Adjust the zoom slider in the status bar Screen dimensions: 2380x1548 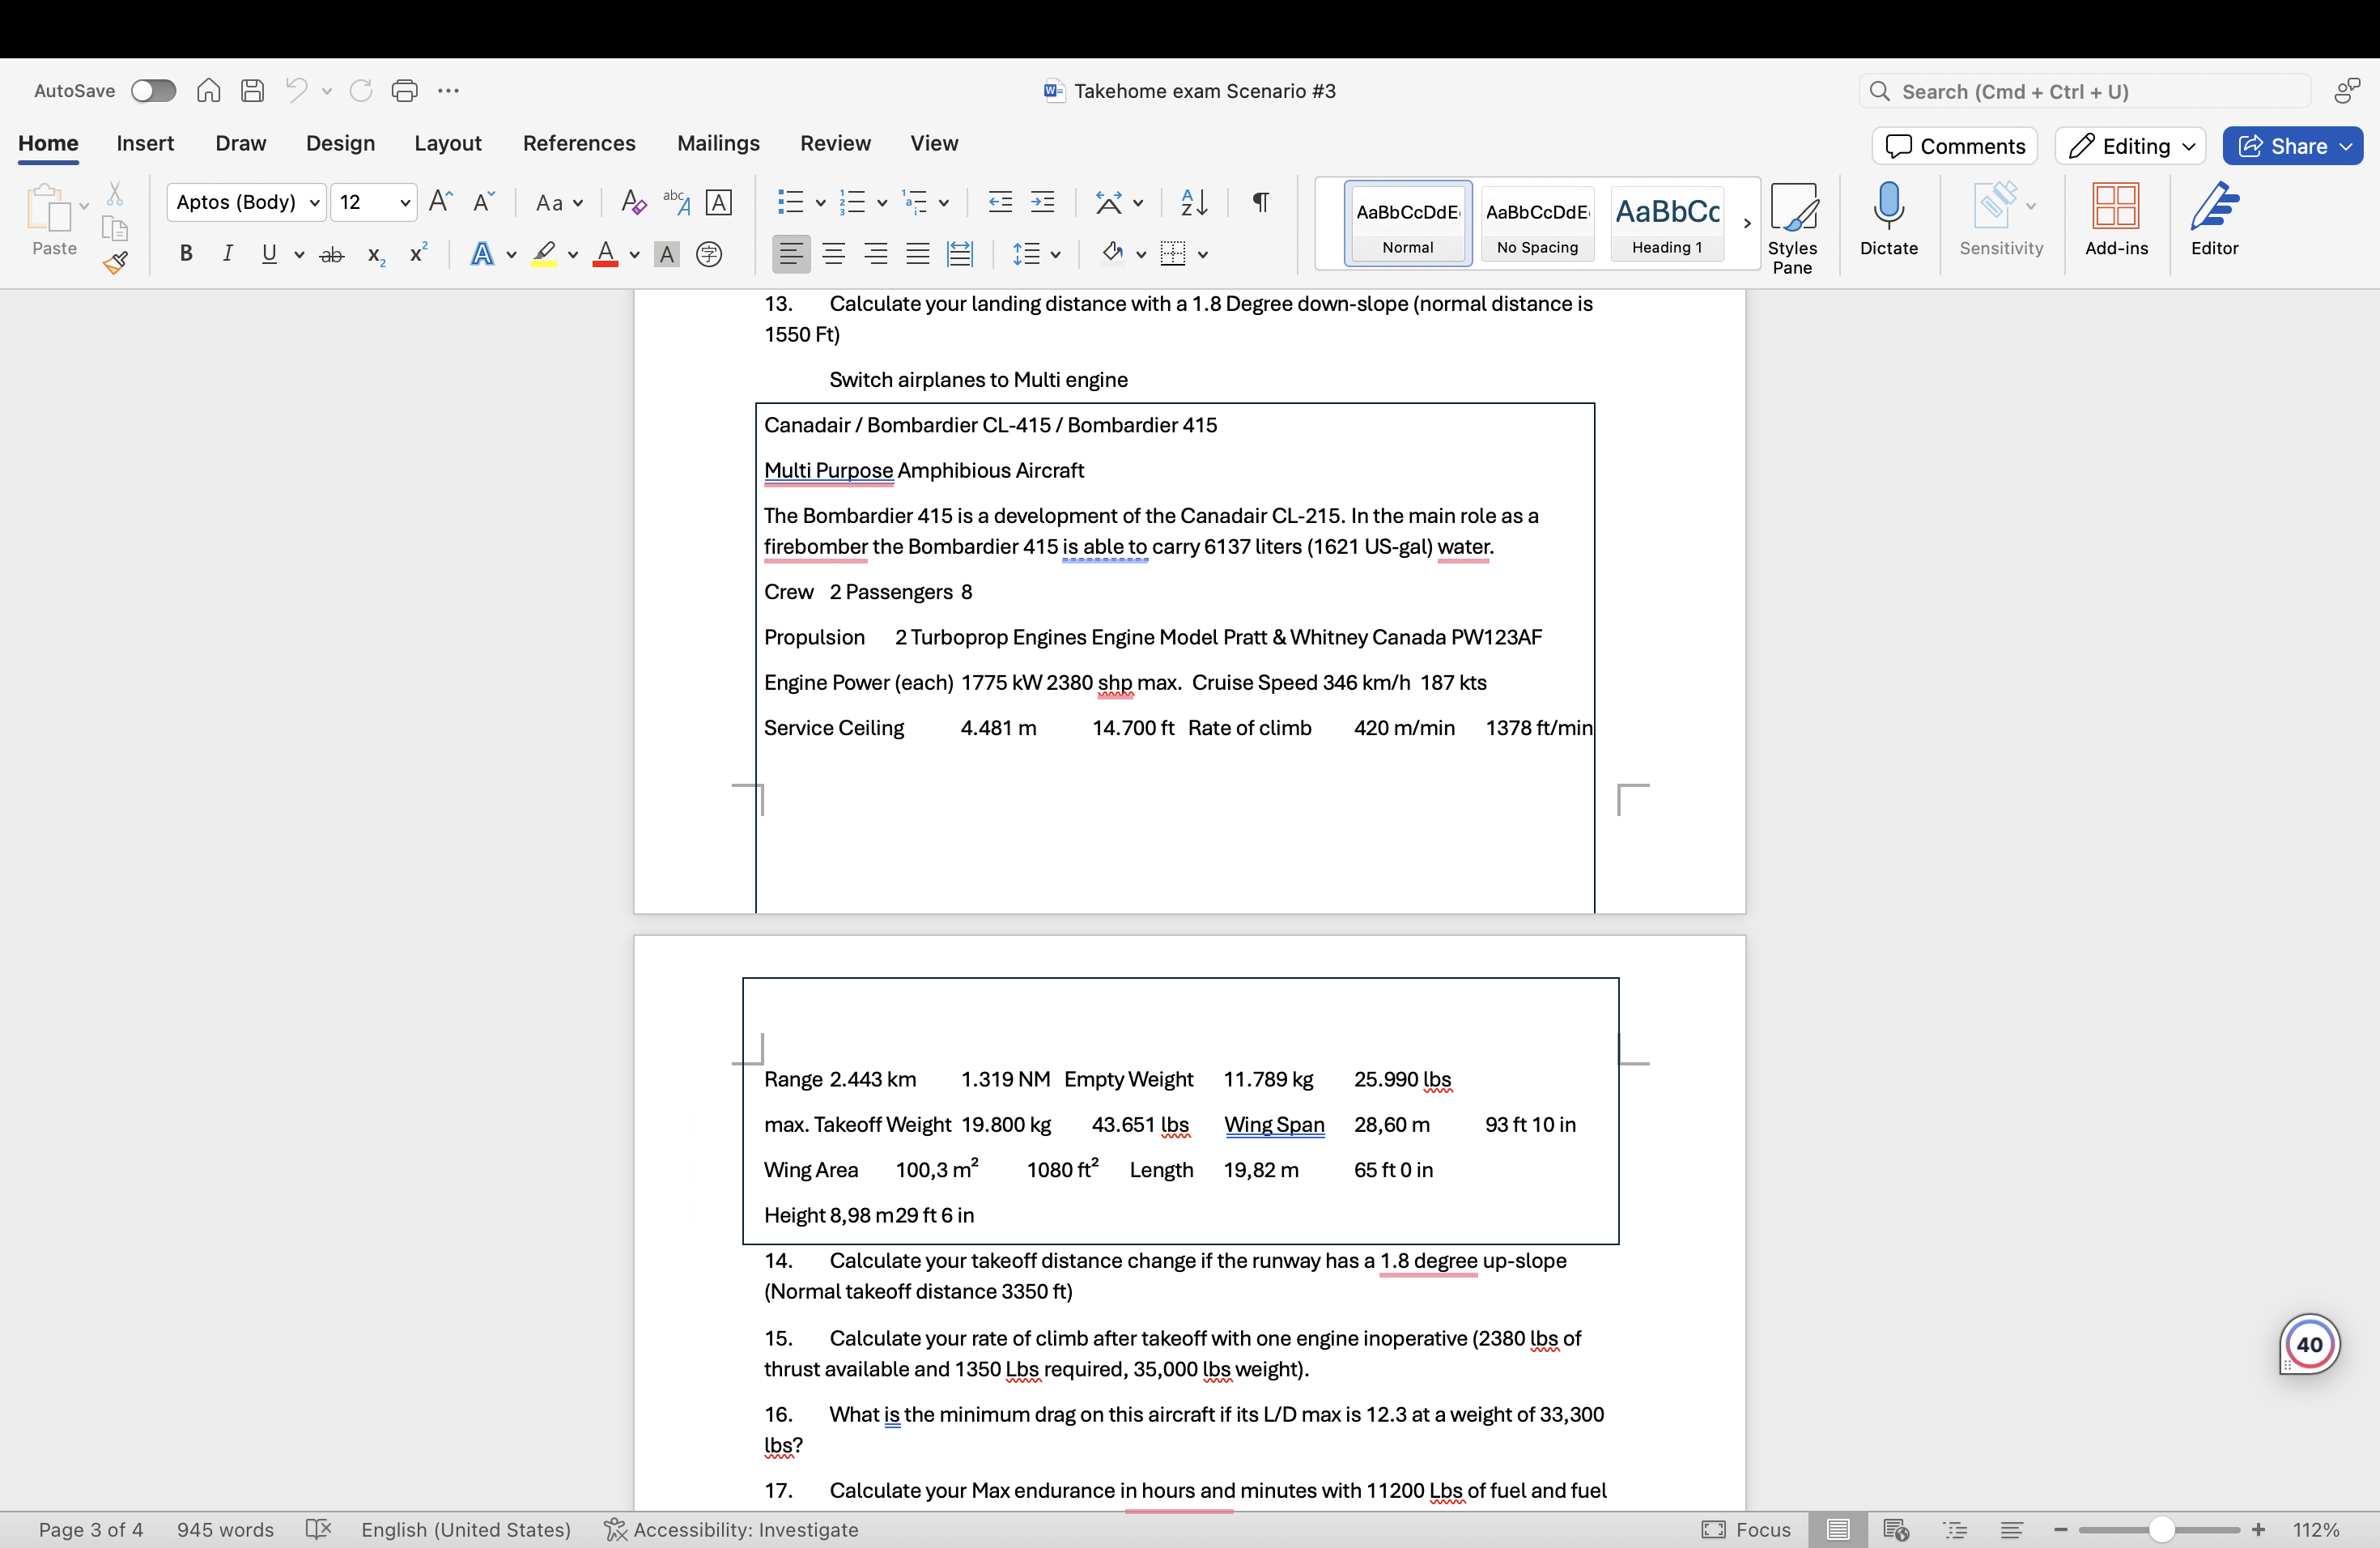coord(2161,1529)
